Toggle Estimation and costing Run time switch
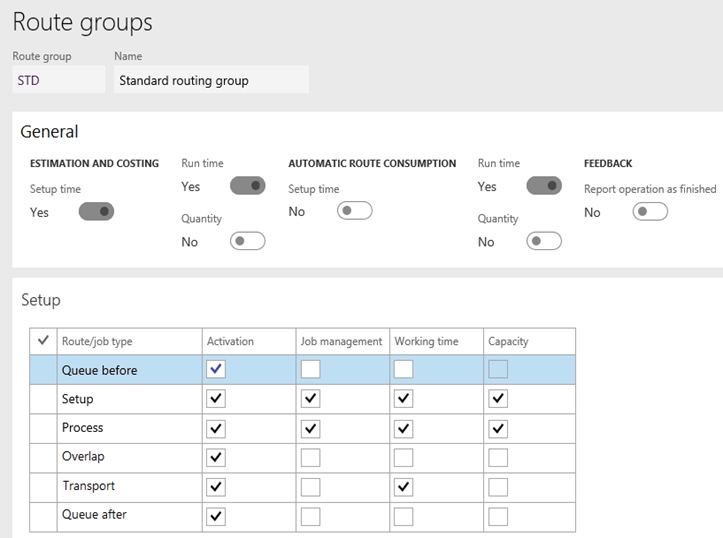Screen dimensions: 723x538 pyautogui.click(x=248, y=186)
